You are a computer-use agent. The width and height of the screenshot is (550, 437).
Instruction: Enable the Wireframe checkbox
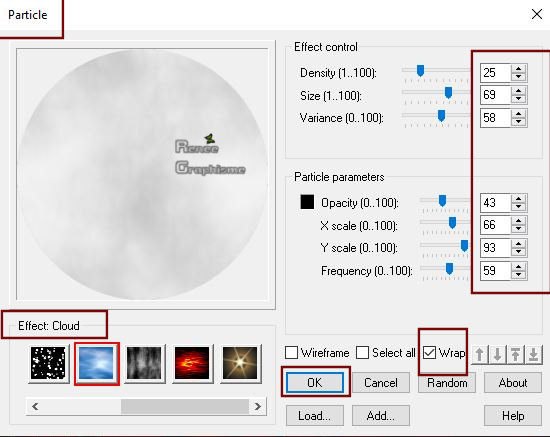291,352
